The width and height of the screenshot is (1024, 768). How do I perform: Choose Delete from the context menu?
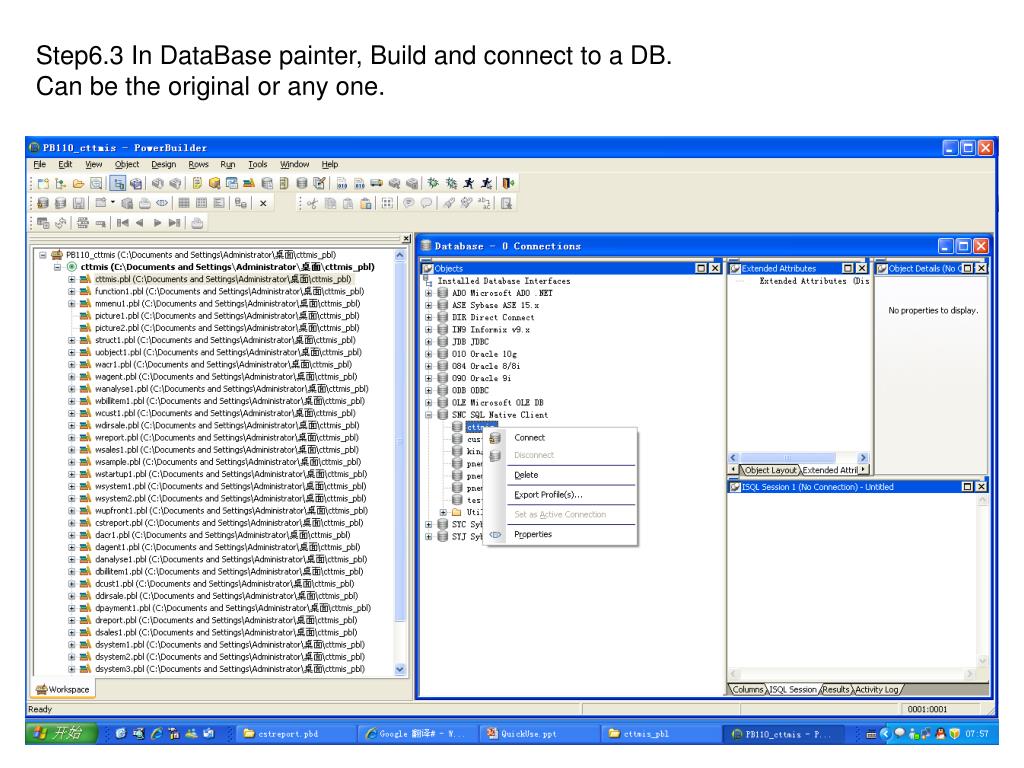tap(561, 475)
